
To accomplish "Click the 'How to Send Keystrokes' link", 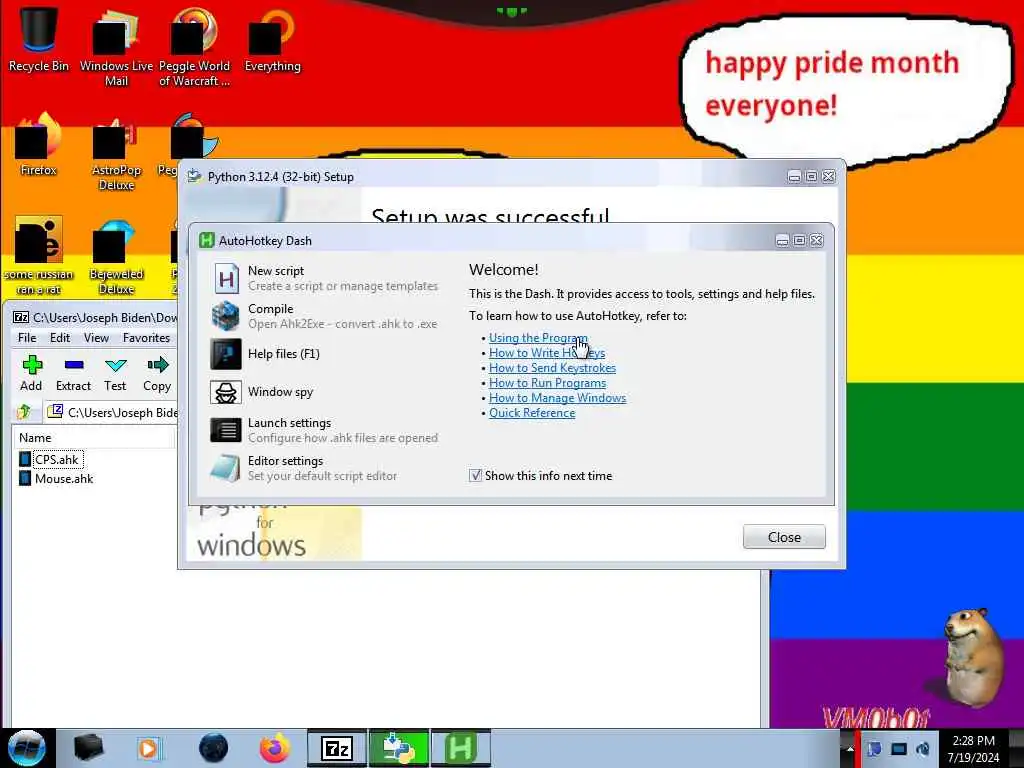I will click(552, 368).
